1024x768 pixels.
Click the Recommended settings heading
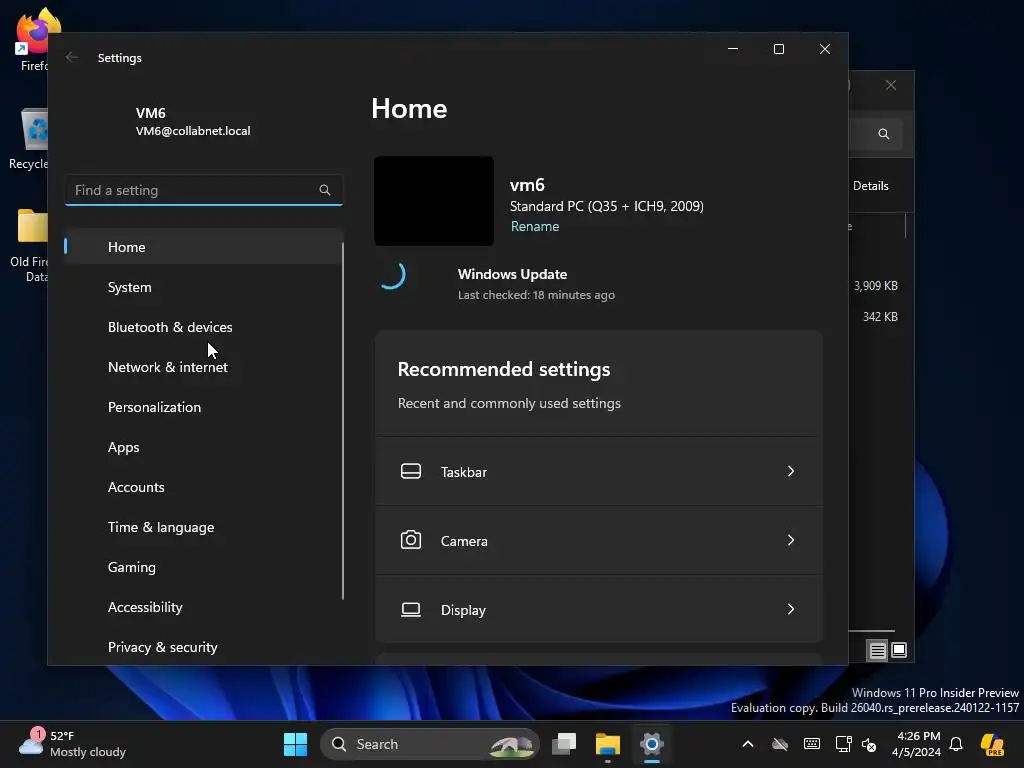(504, 370)
